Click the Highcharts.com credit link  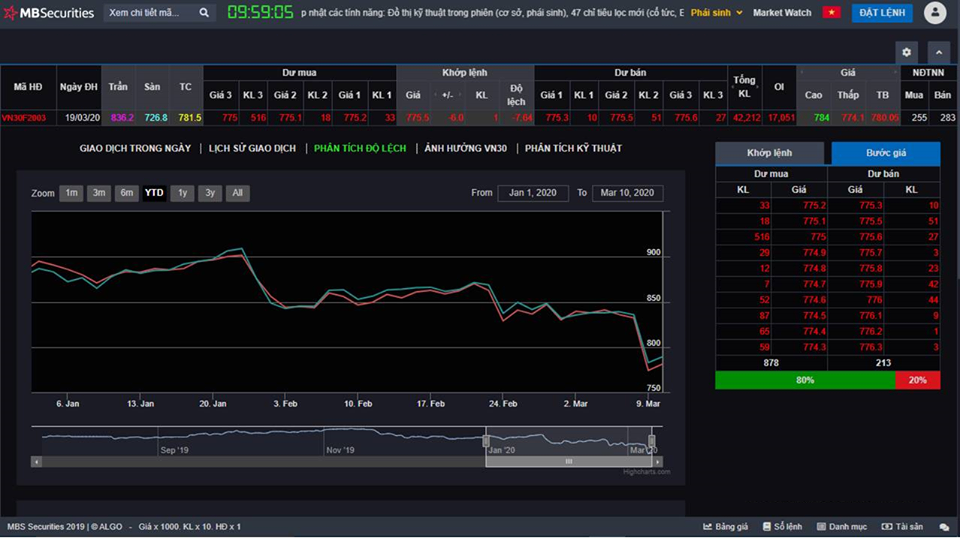pyautogui.click(x=647, y=472)
